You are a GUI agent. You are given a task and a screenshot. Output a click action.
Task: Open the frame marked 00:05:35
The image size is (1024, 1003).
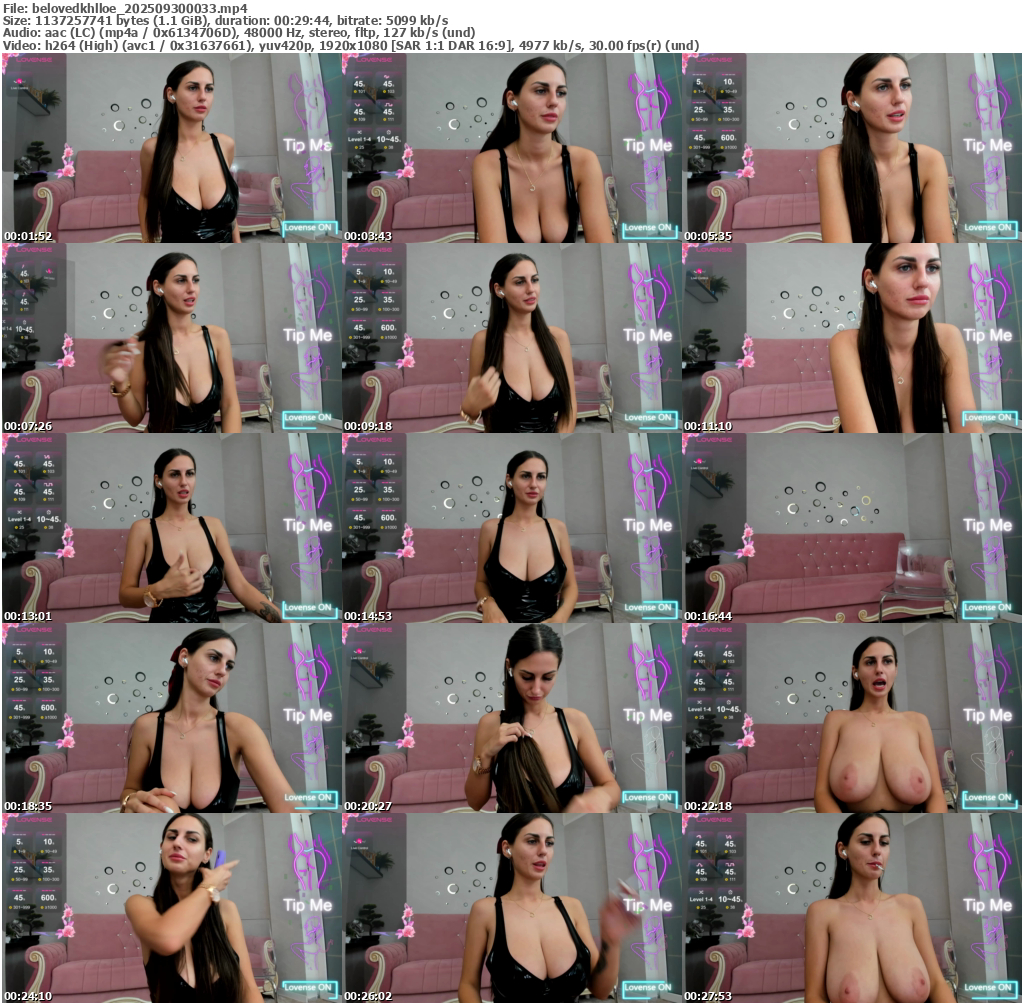(852, 148)
